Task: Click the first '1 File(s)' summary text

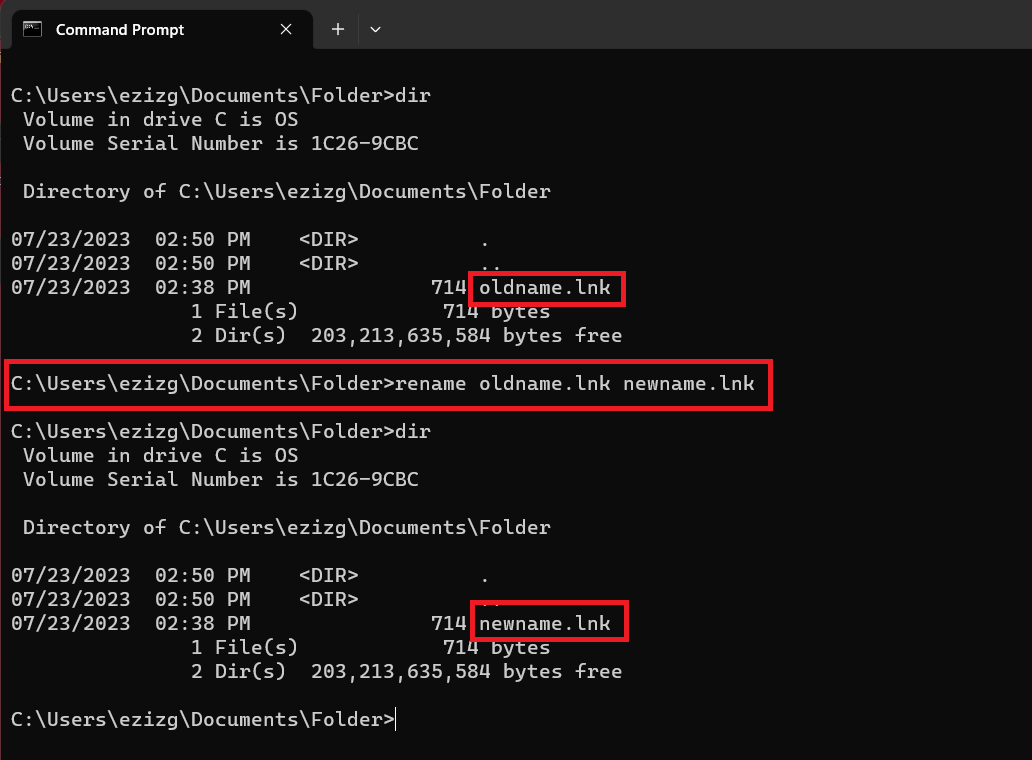Action: [244, 312]
